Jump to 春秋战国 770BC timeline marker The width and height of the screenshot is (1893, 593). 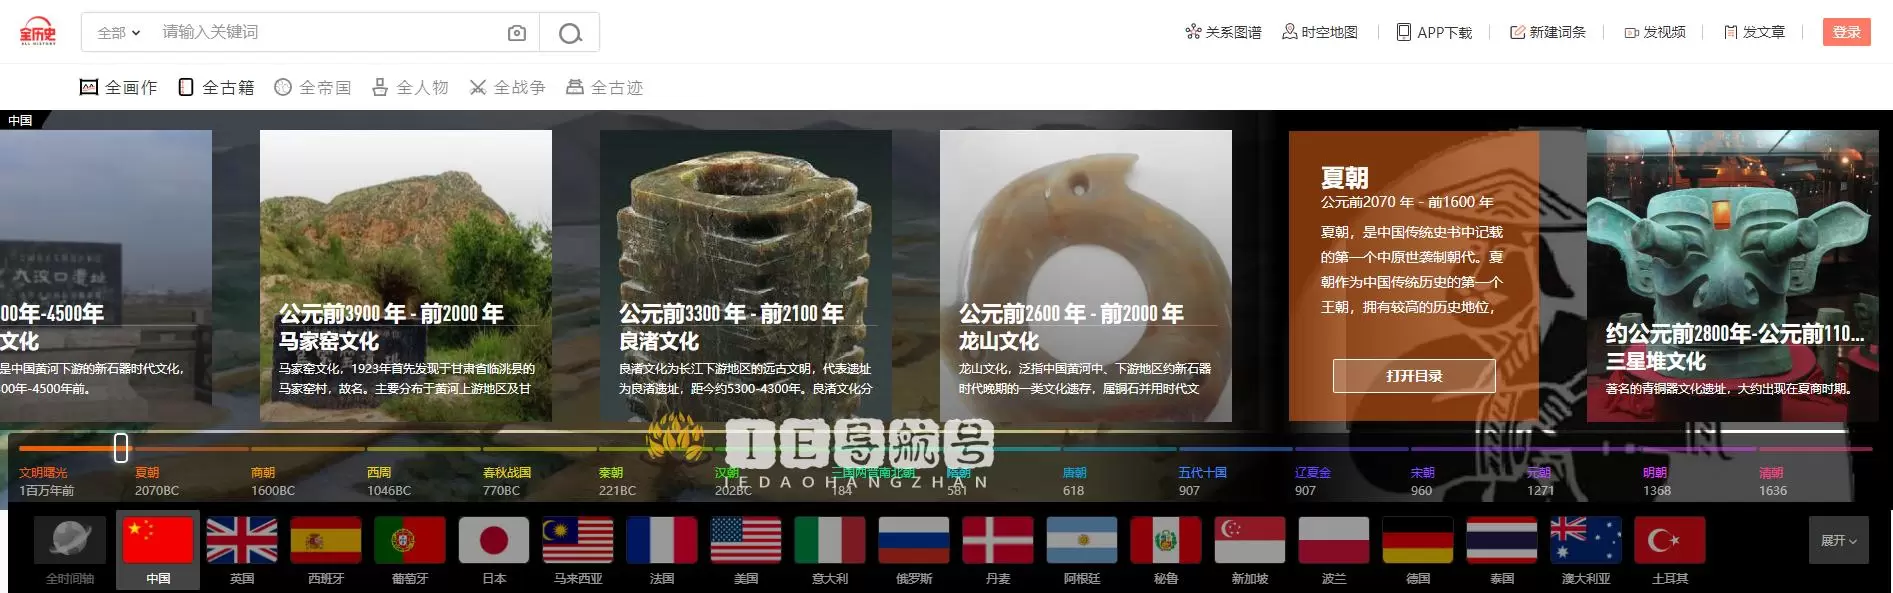[x=507, y=481]
